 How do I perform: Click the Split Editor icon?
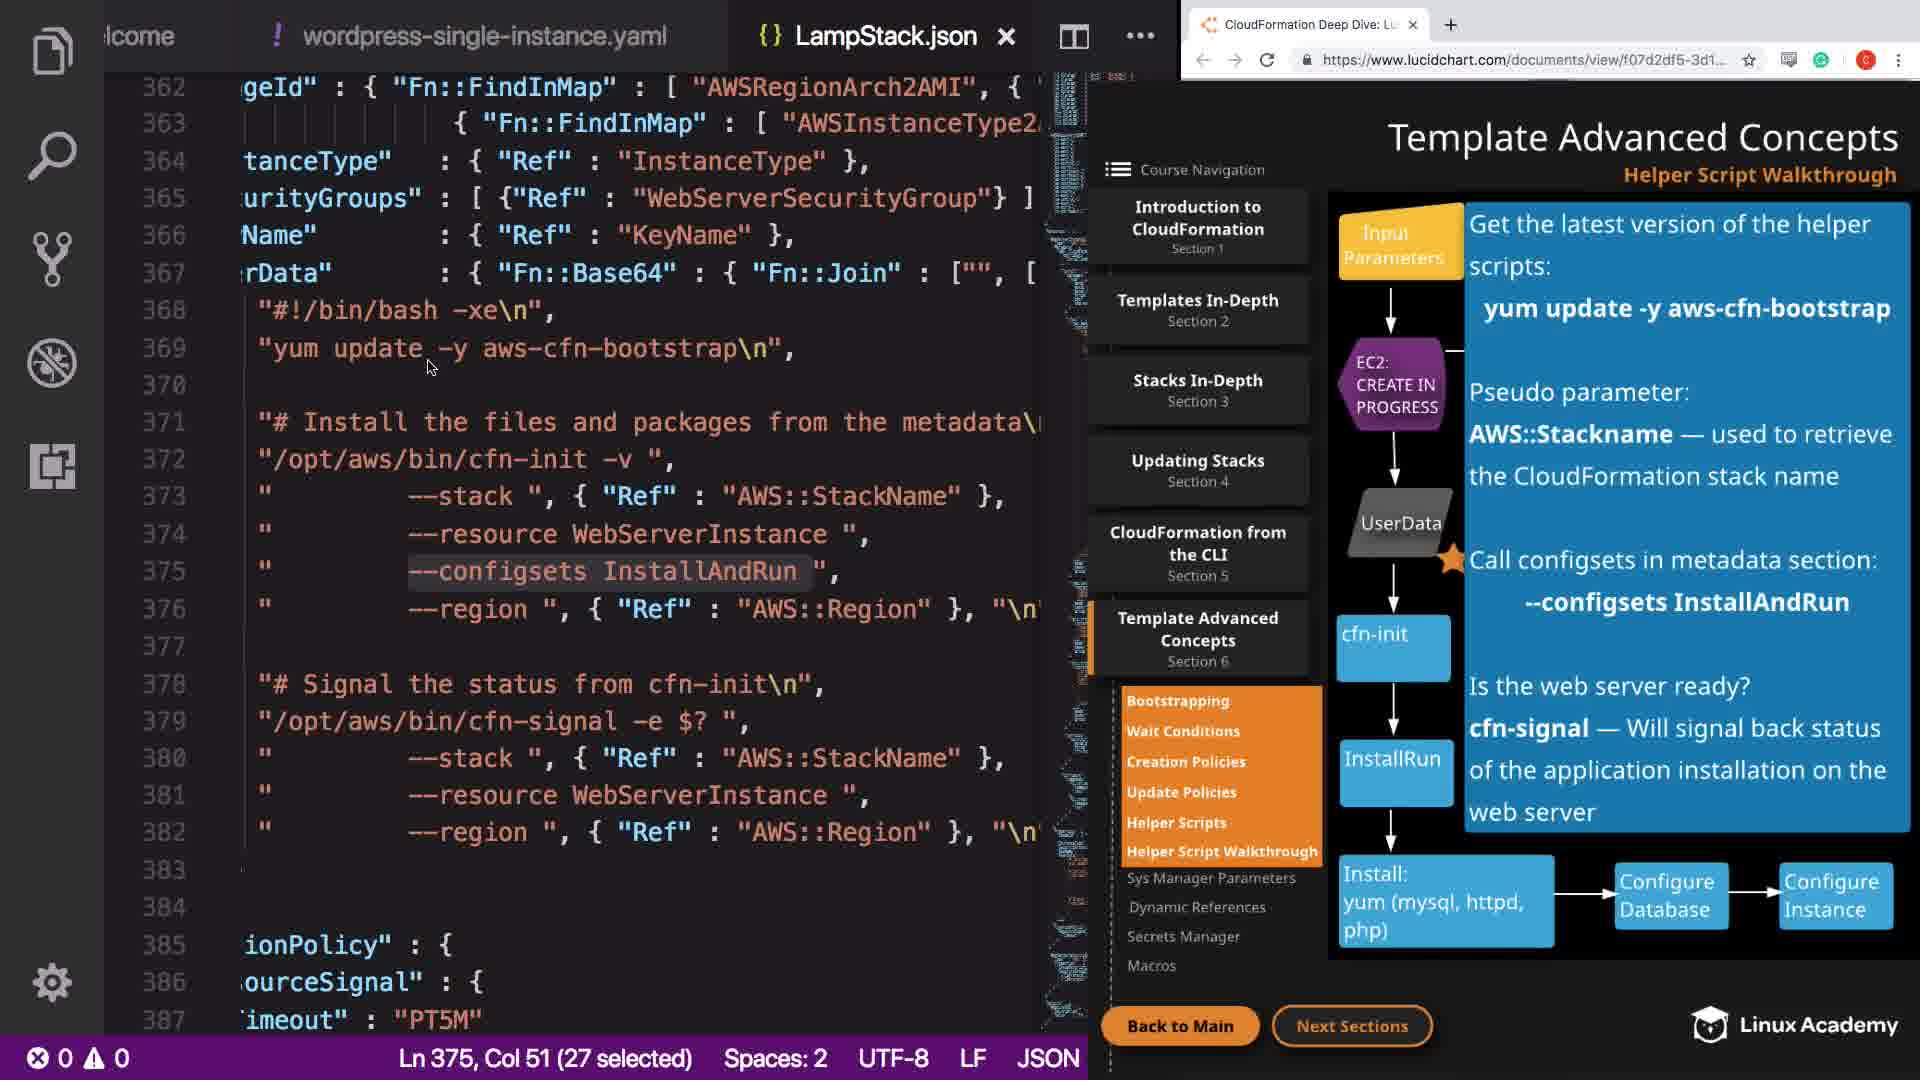click(x=1074, y=37)
